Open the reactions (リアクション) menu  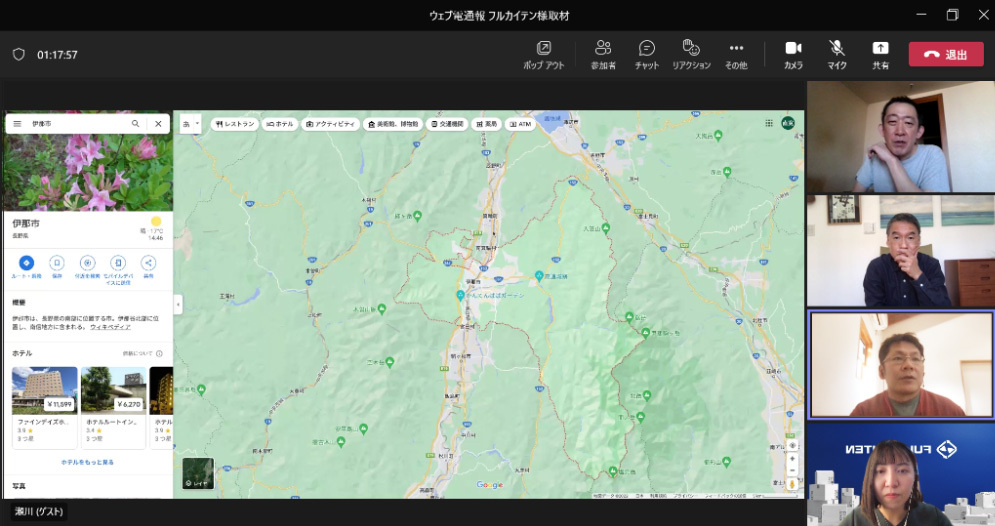tap(690, 48)
